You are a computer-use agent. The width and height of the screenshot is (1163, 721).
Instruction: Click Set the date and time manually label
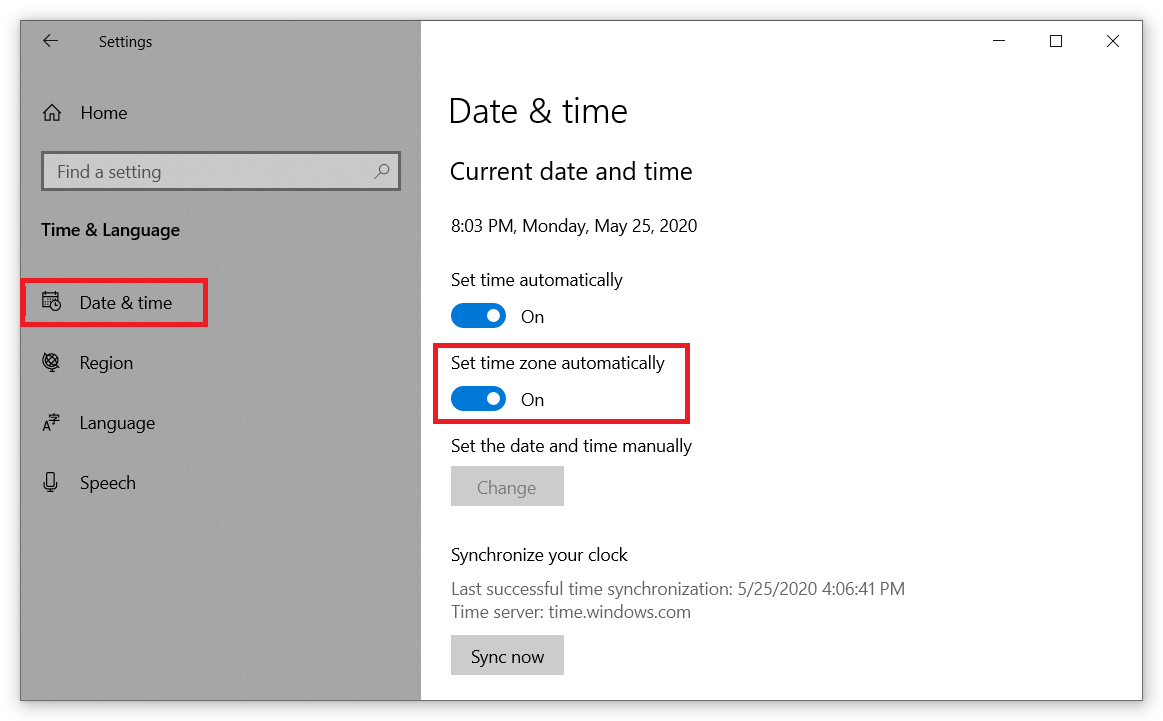click(571, 446)
